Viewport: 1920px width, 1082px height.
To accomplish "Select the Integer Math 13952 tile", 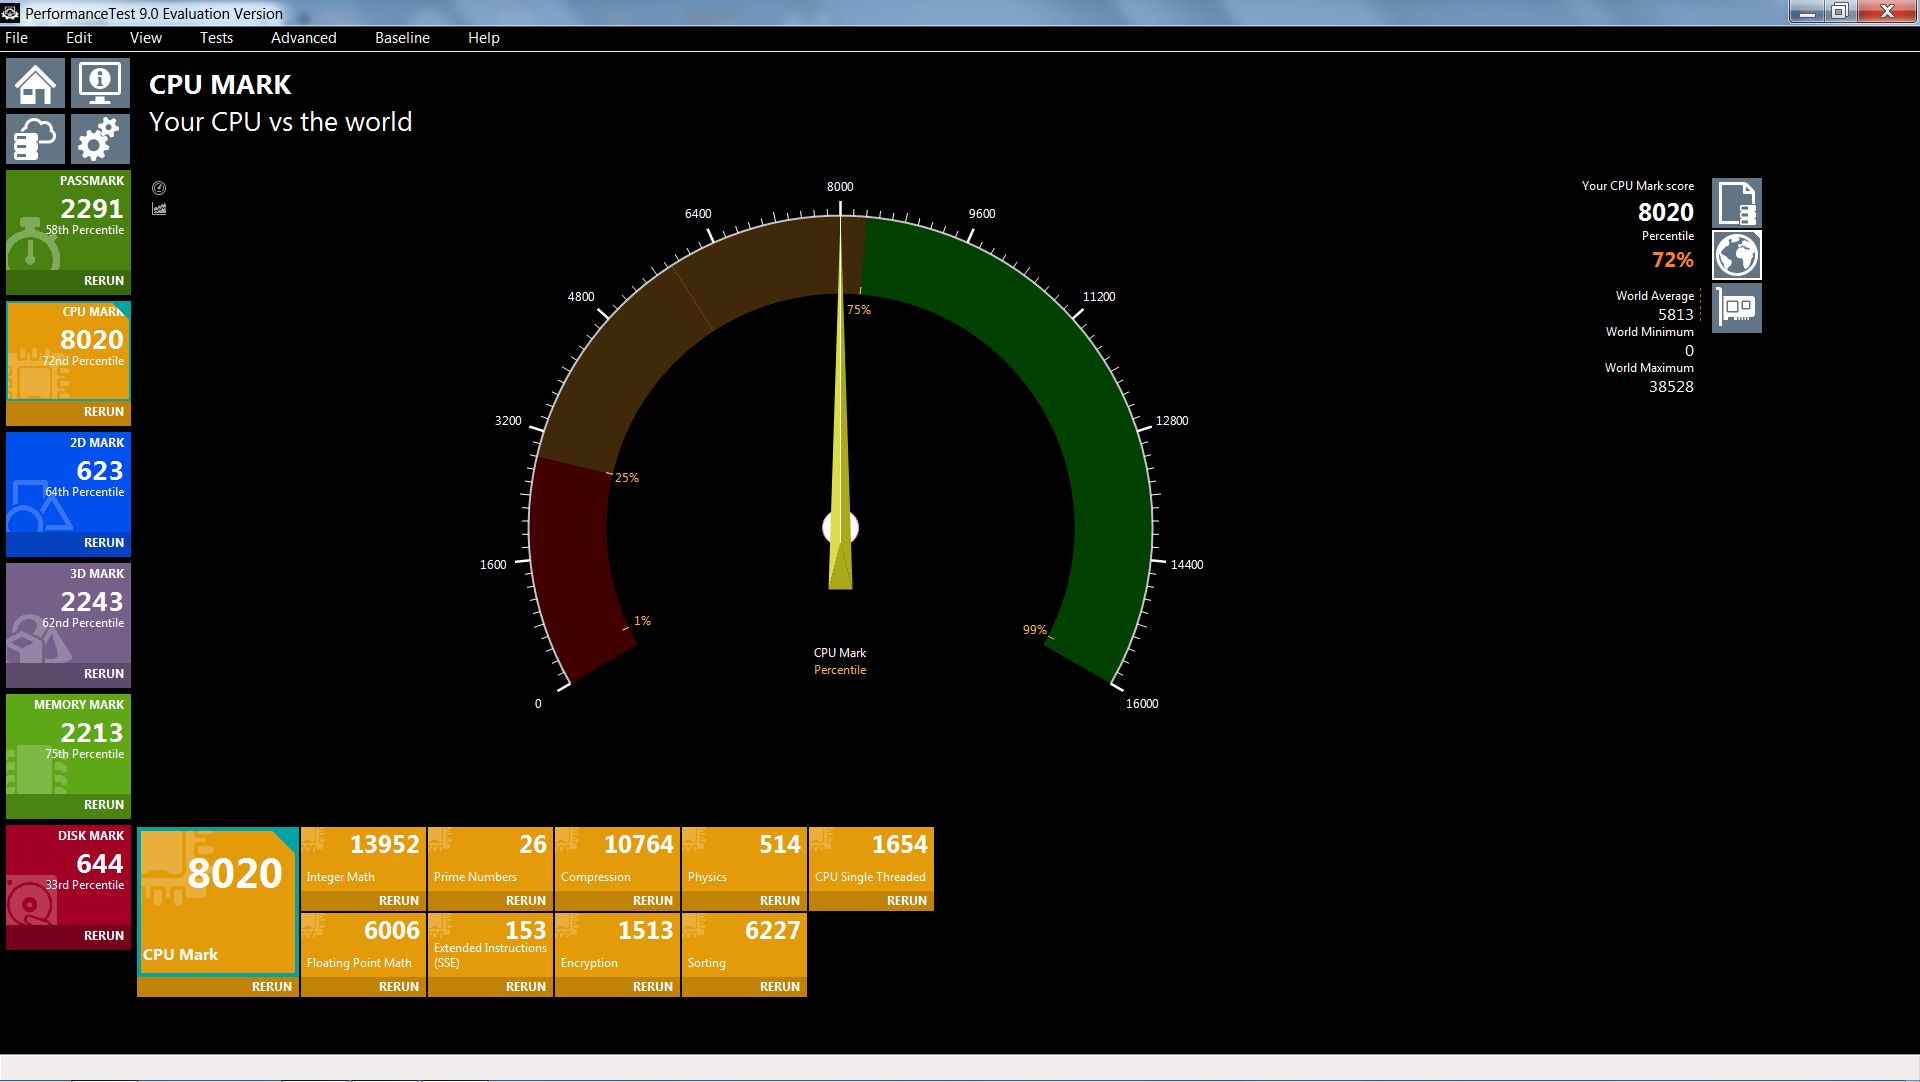I will tap(363, 859).
